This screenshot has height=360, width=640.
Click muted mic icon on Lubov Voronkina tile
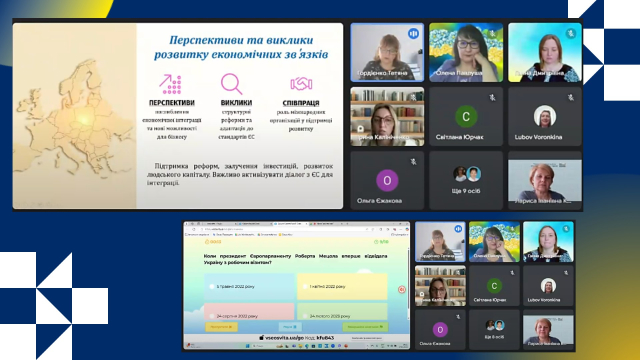(571, 98)
